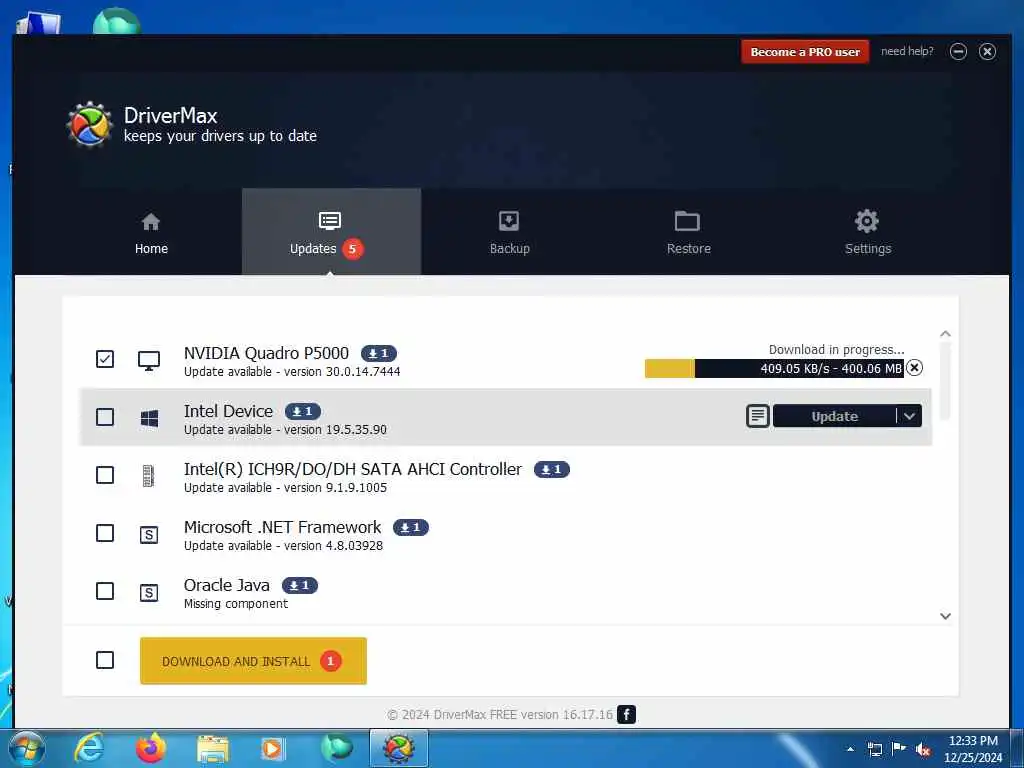
Task: Click the list scroll down chevron
Action: click(x=945, y=616)
